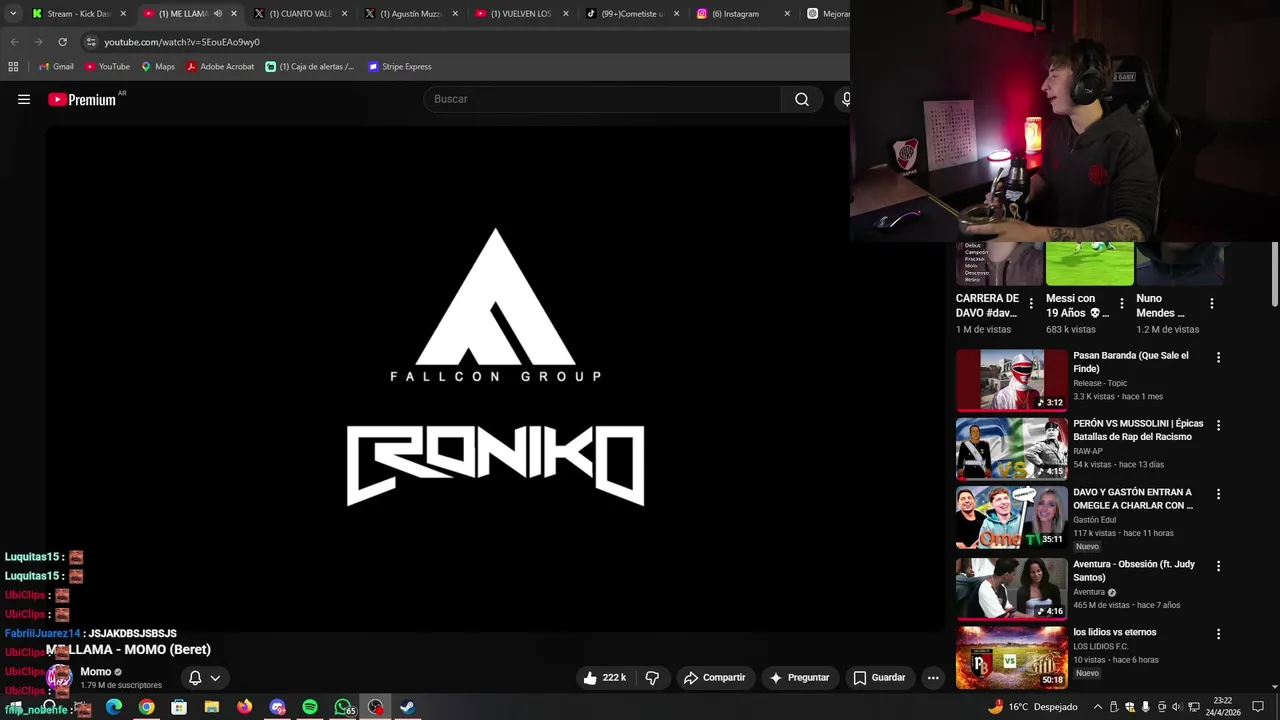
Task: Open Aventura - Obsesión video title
Action: (1134, 570)
